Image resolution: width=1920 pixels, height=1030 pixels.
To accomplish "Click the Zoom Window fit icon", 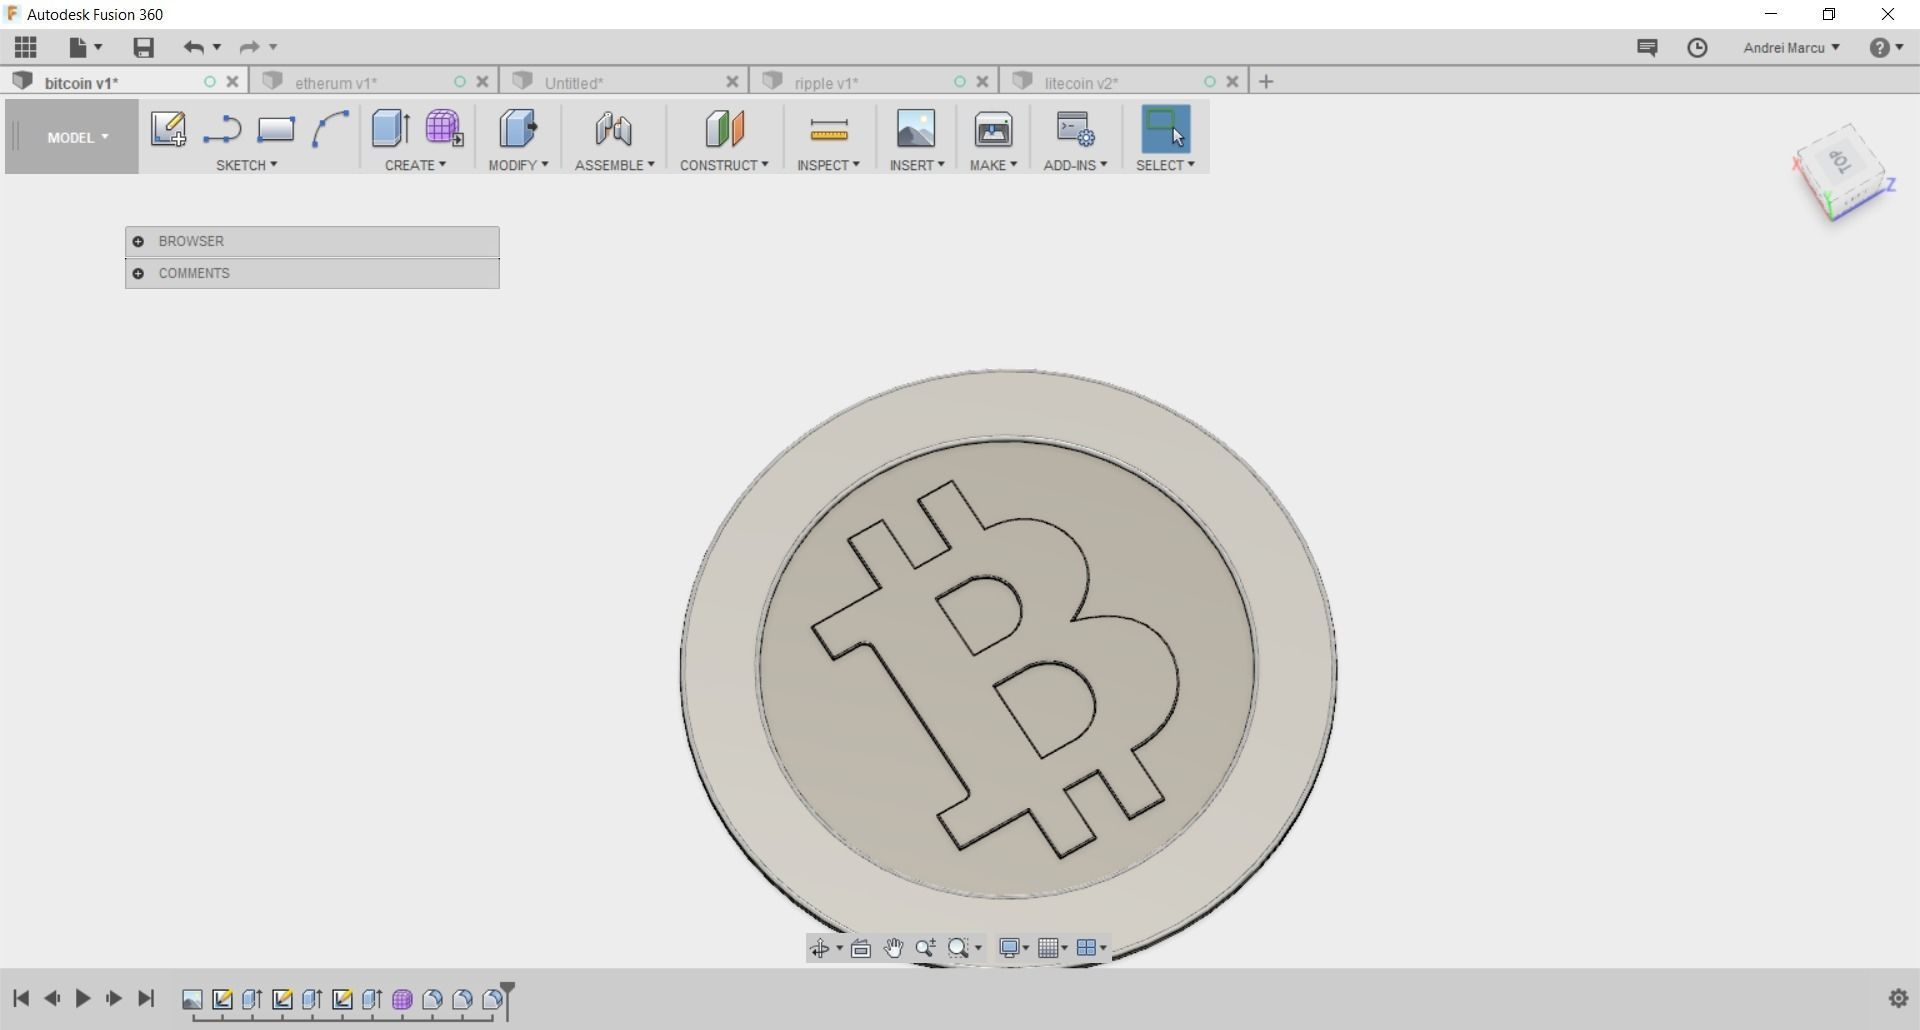I will click(x=958, y=948).
